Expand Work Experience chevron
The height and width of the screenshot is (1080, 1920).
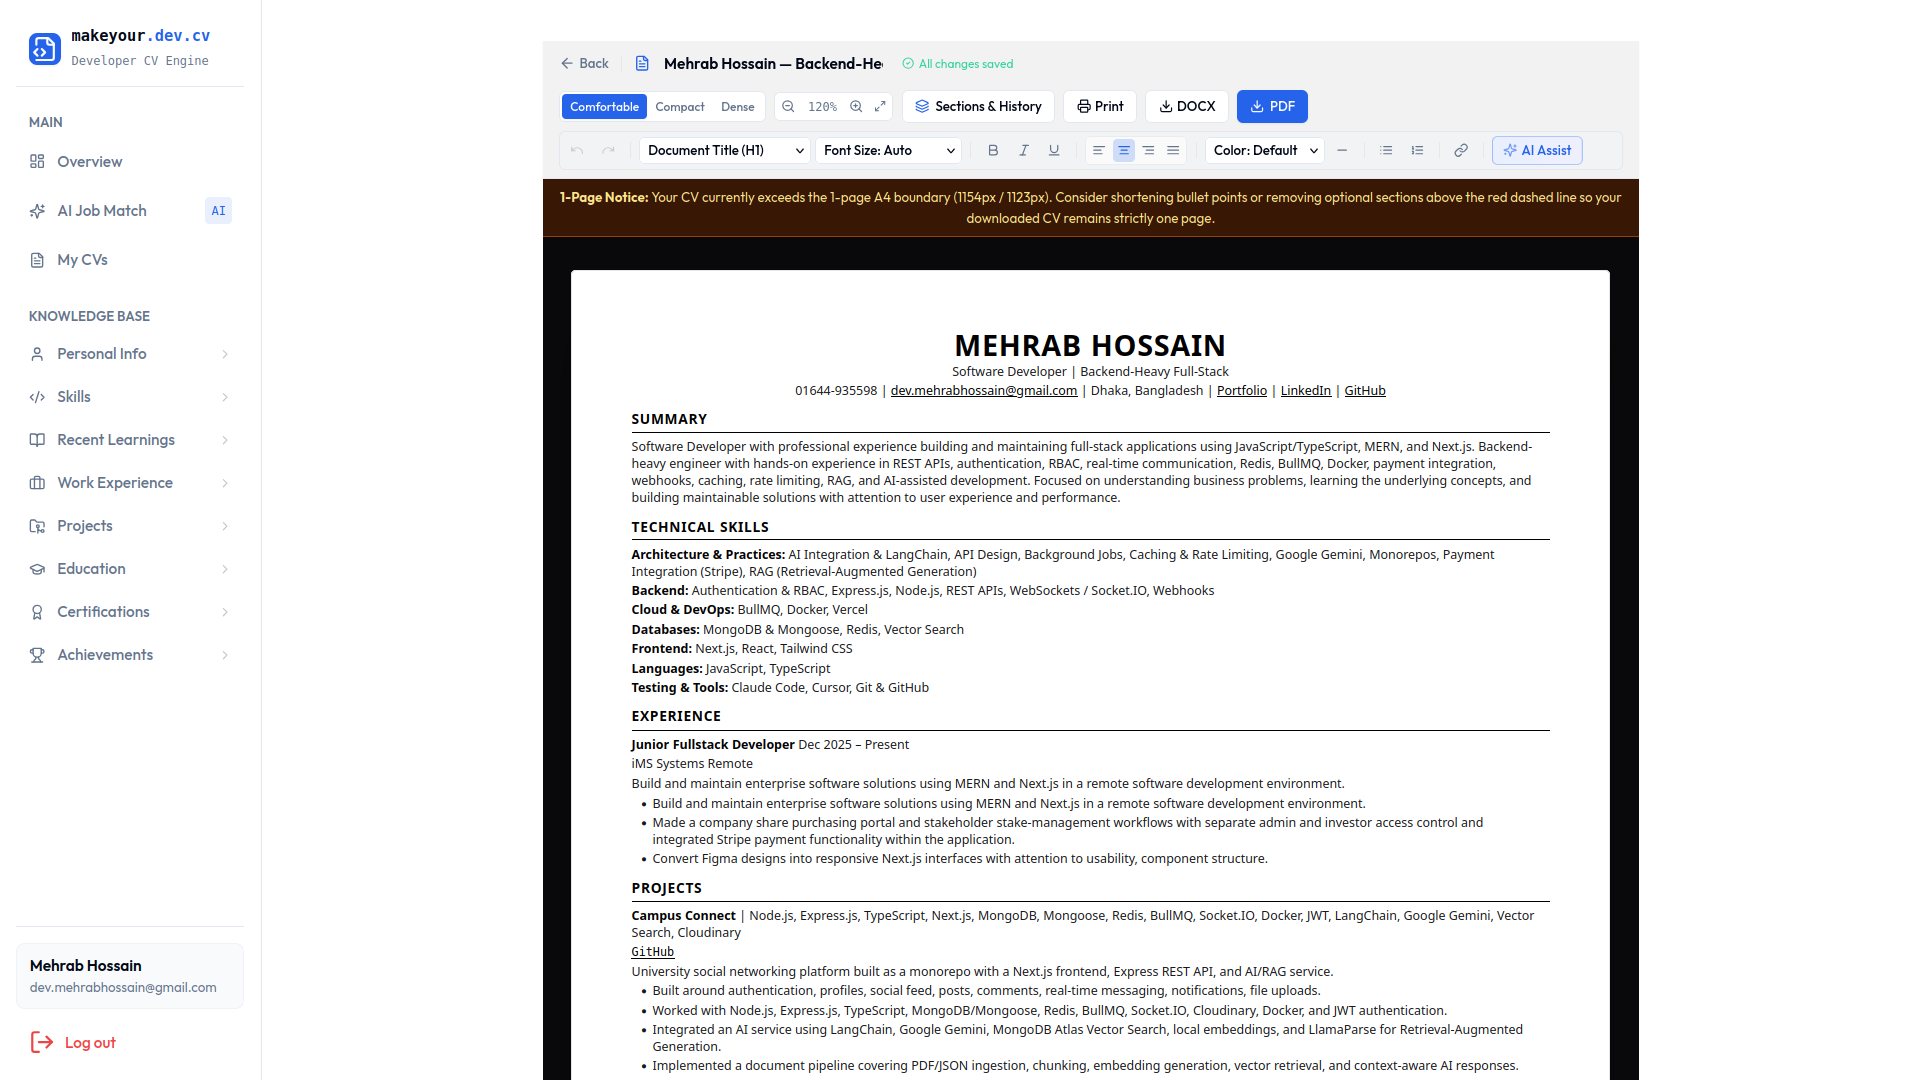click(225, 483)
